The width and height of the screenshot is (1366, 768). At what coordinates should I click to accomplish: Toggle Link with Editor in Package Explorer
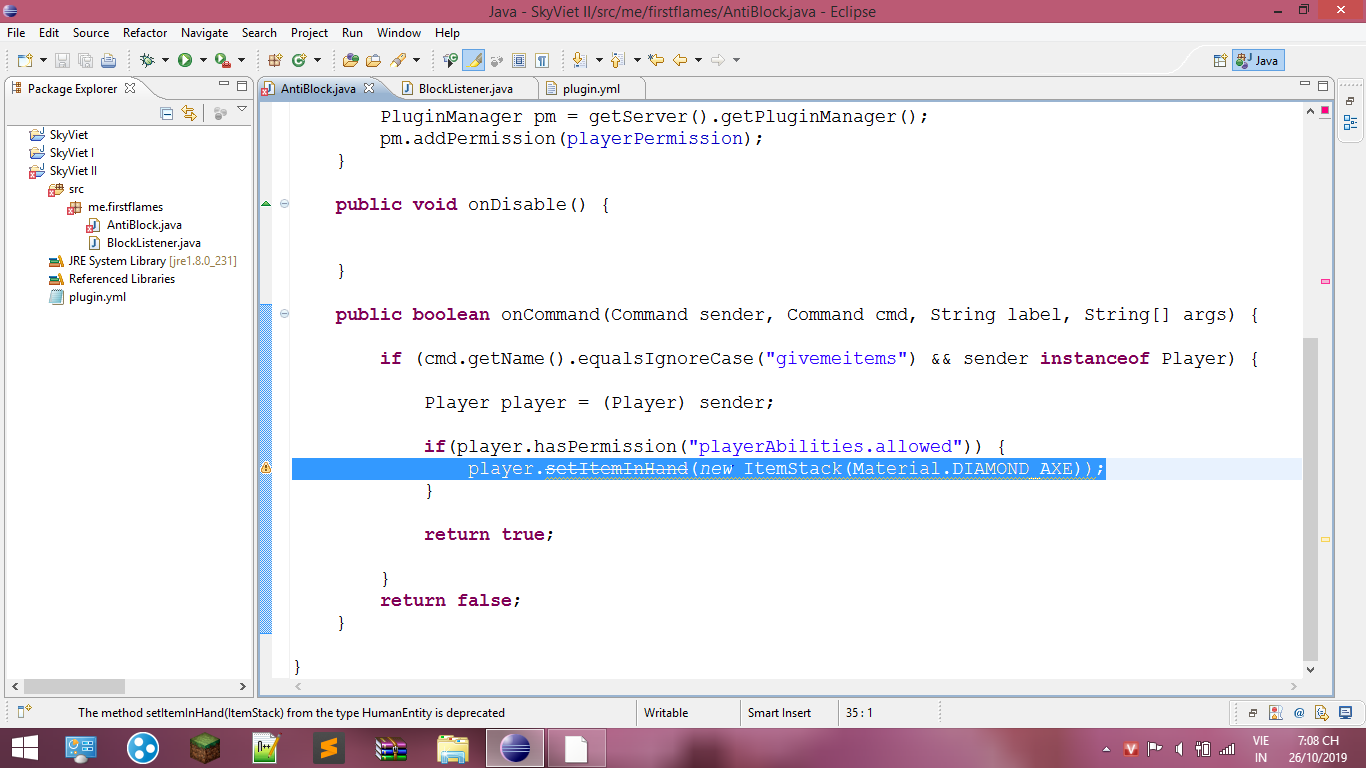[189, 113]
